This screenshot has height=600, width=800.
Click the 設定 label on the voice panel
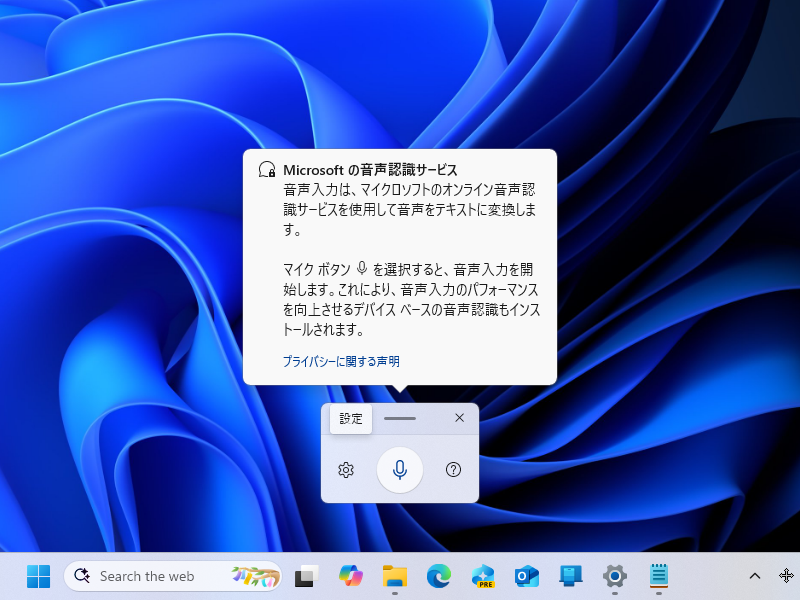350,419
